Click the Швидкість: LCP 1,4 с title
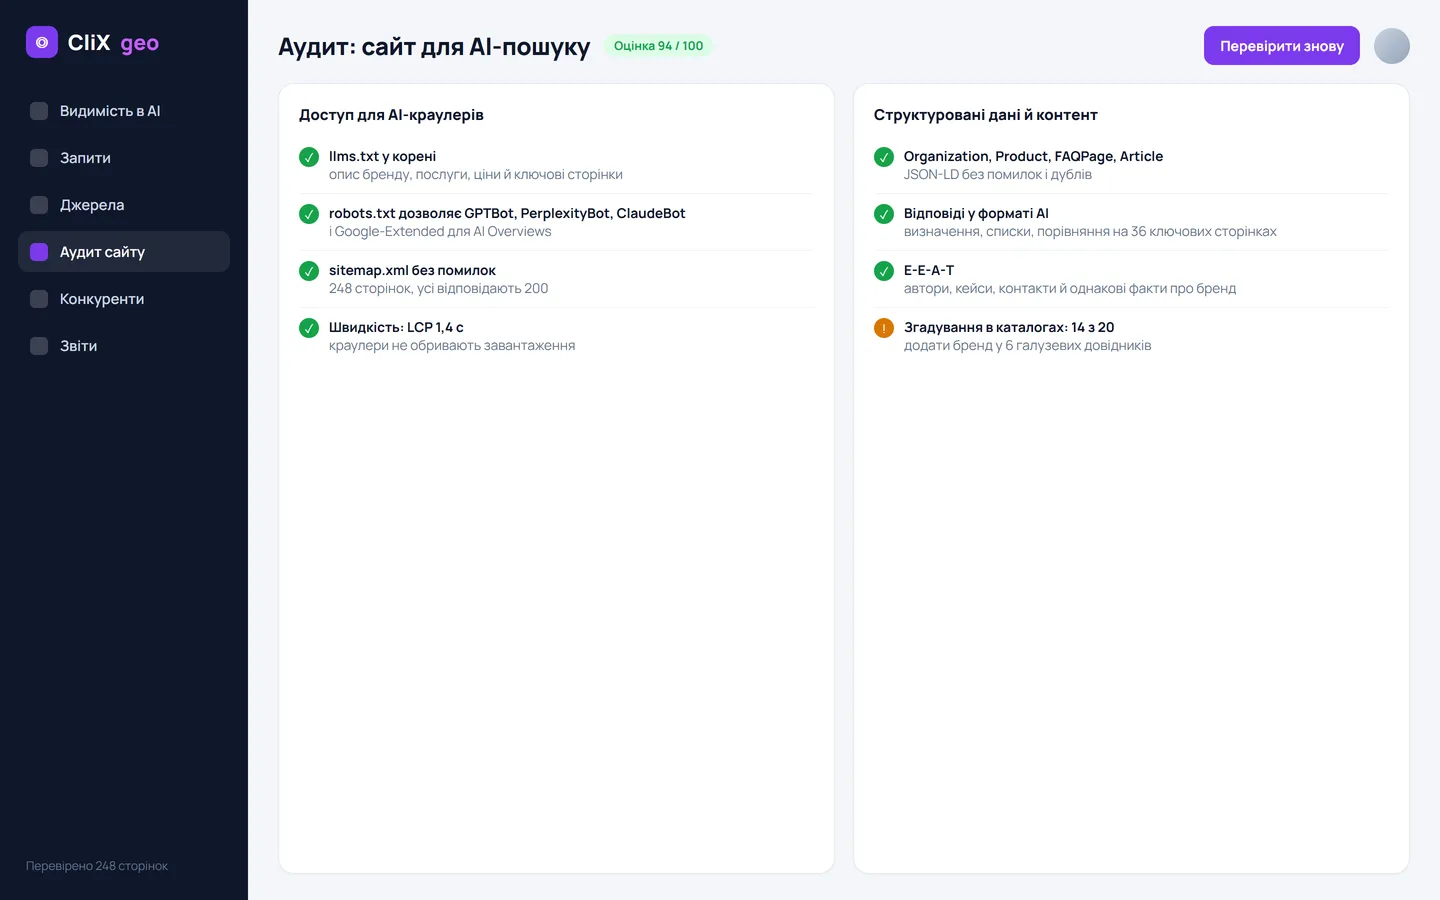 [x=396, y=327]
